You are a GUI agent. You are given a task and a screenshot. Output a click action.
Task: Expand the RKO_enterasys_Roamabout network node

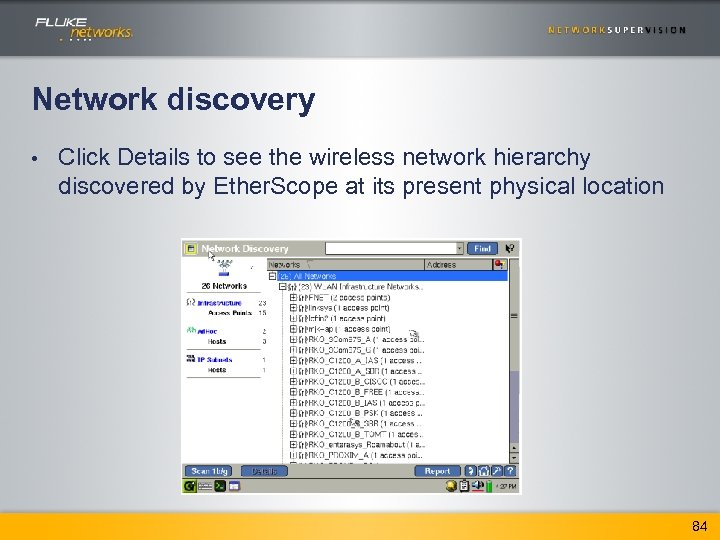[293, 445]
